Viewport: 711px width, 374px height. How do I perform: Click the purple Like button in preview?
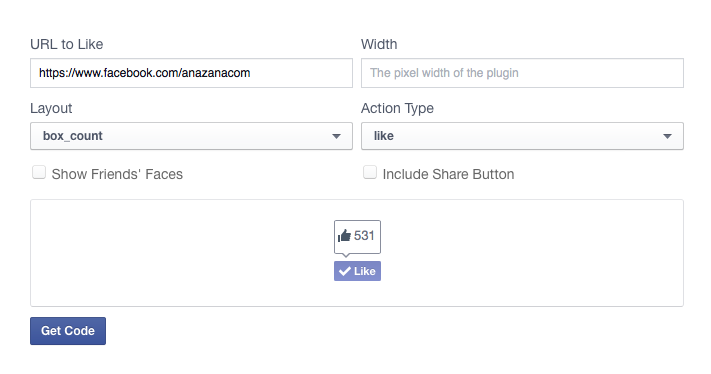tap(357, 271)
